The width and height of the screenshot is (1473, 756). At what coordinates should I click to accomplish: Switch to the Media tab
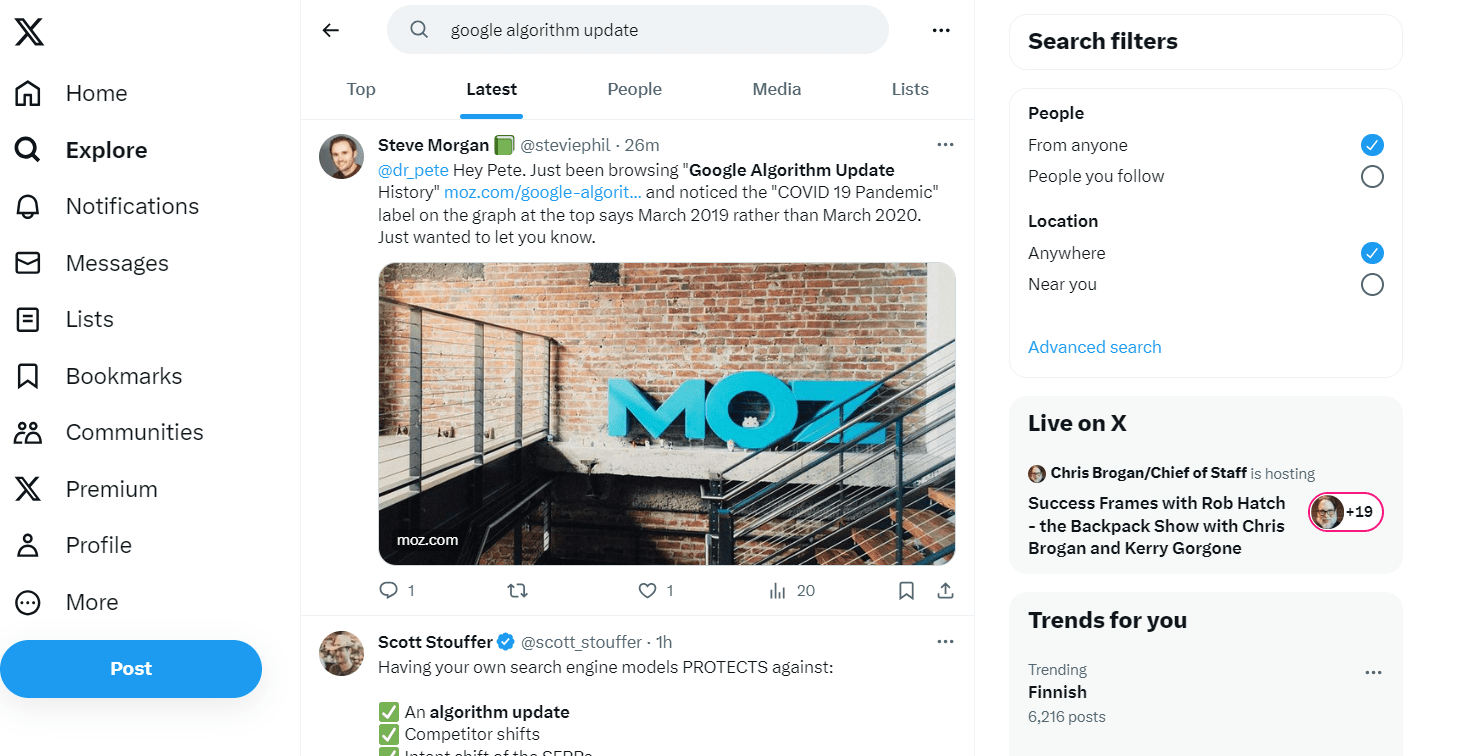[x=777, y=89]
